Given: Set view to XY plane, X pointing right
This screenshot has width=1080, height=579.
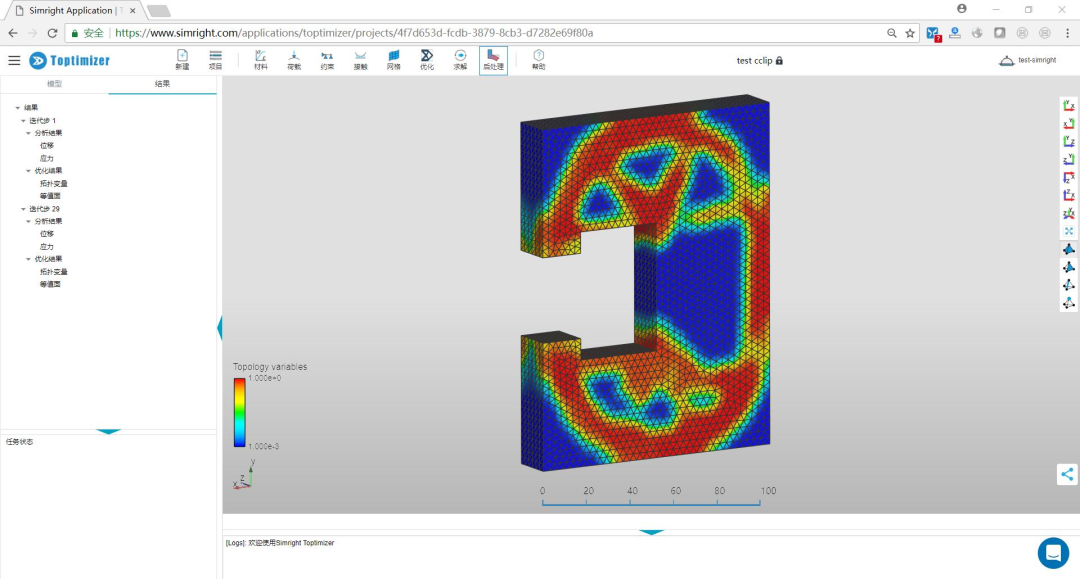Looking at the screenshot, I should [1068, 105].
